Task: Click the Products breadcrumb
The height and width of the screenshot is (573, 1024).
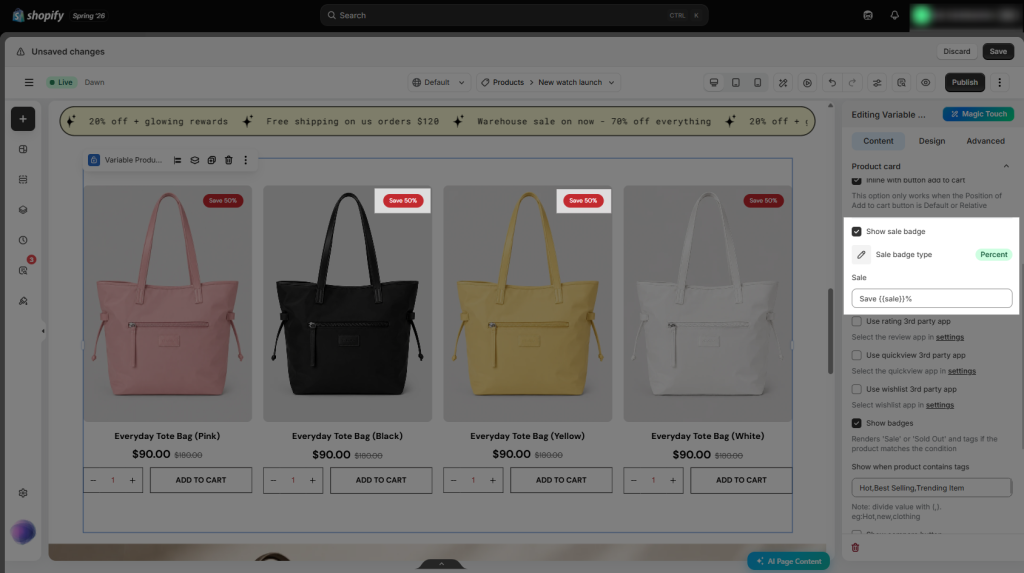Action: click(508, 82)
